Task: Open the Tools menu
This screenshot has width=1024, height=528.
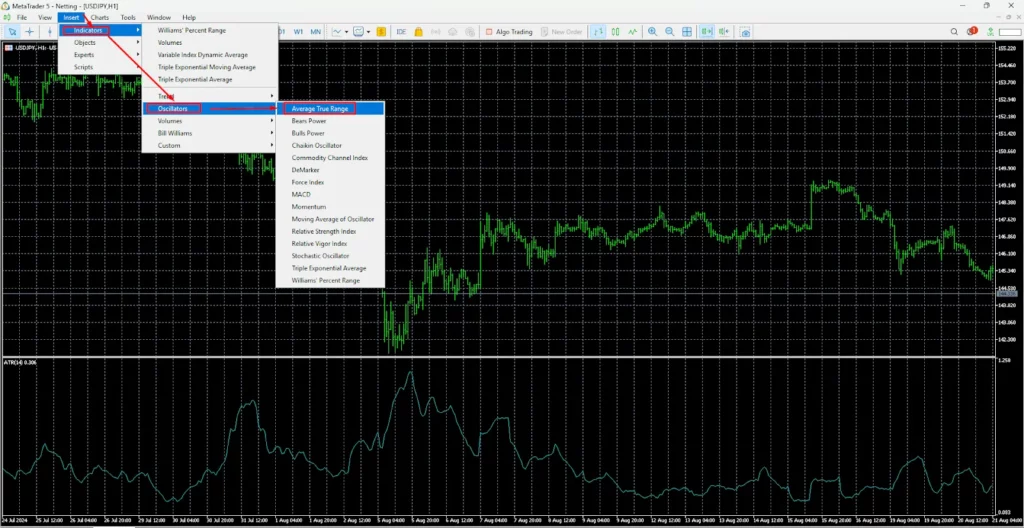Action: coord(128,18)
